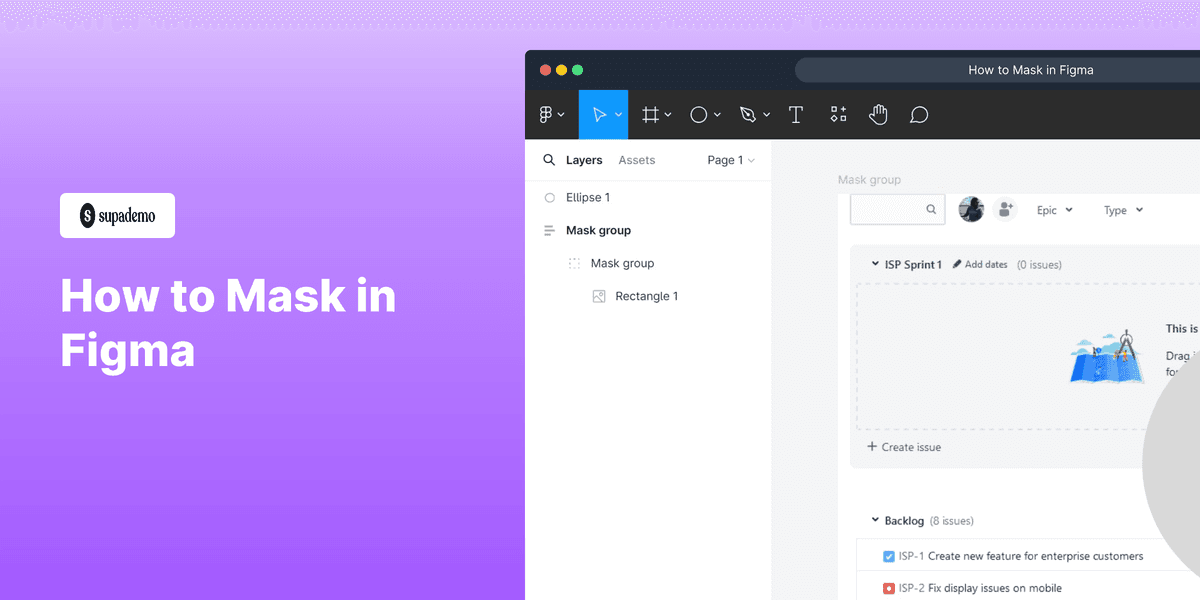Select the Frame tool
The height and width of the screenshot is (600, 1200).
650,114
